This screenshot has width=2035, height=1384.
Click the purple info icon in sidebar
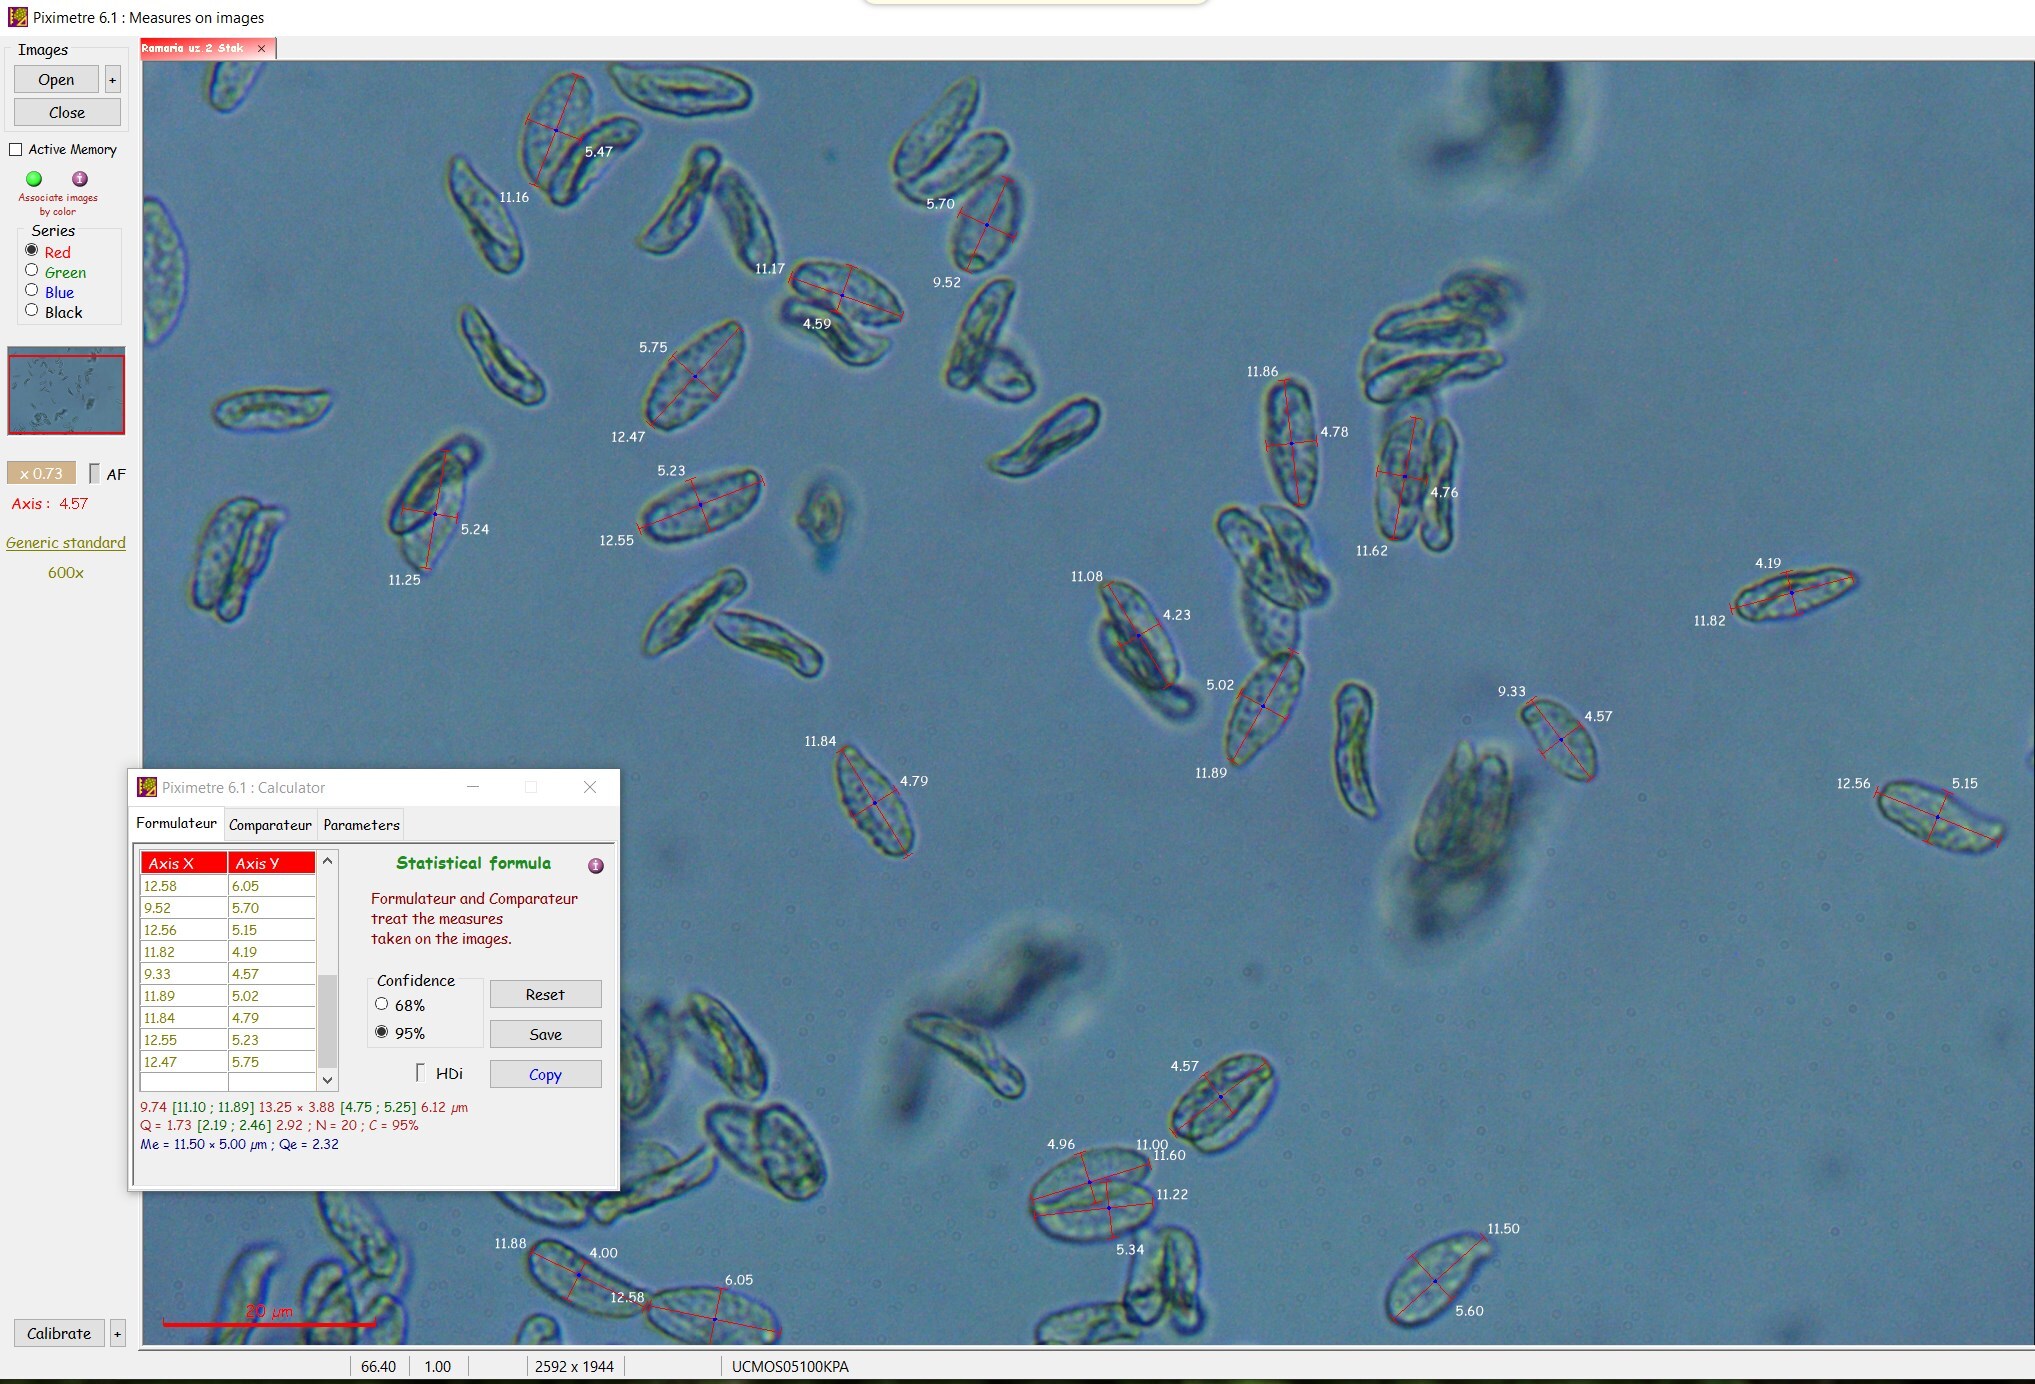click(80, 179)
